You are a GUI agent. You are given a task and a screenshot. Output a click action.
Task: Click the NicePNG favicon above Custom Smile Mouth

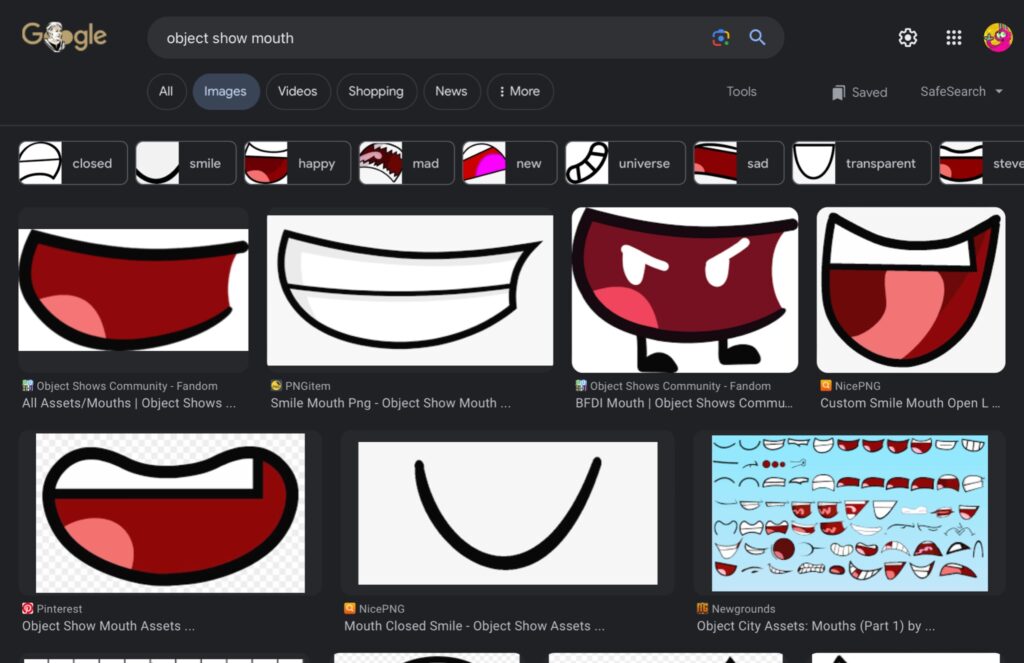pyautogui.click(x=825, y=385)
